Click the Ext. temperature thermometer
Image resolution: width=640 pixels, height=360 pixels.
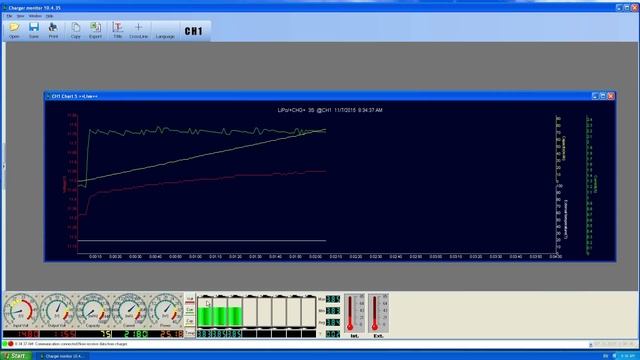pos(378,313)
